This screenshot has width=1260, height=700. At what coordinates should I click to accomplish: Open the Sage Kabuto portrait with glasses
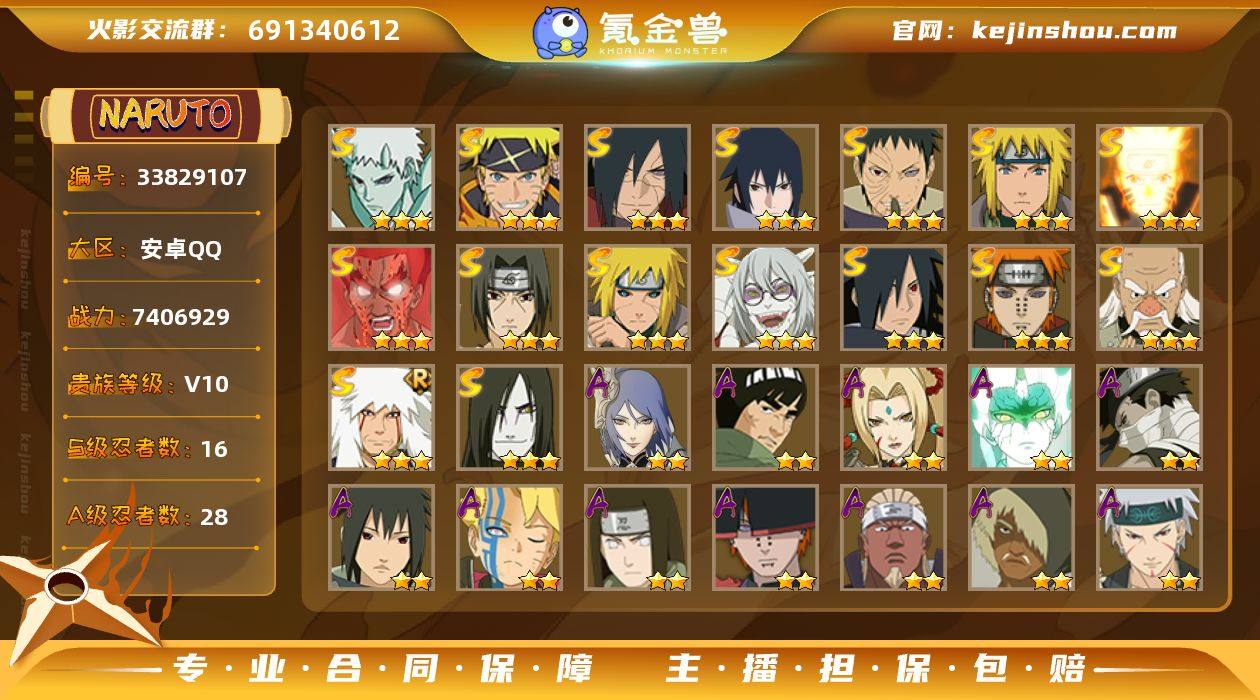765,297
